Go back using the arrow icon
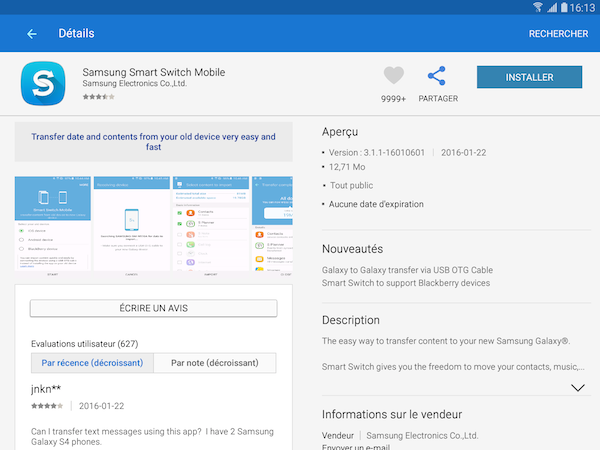This screenshot has height=450, width=600. click(x=32, y=34)
